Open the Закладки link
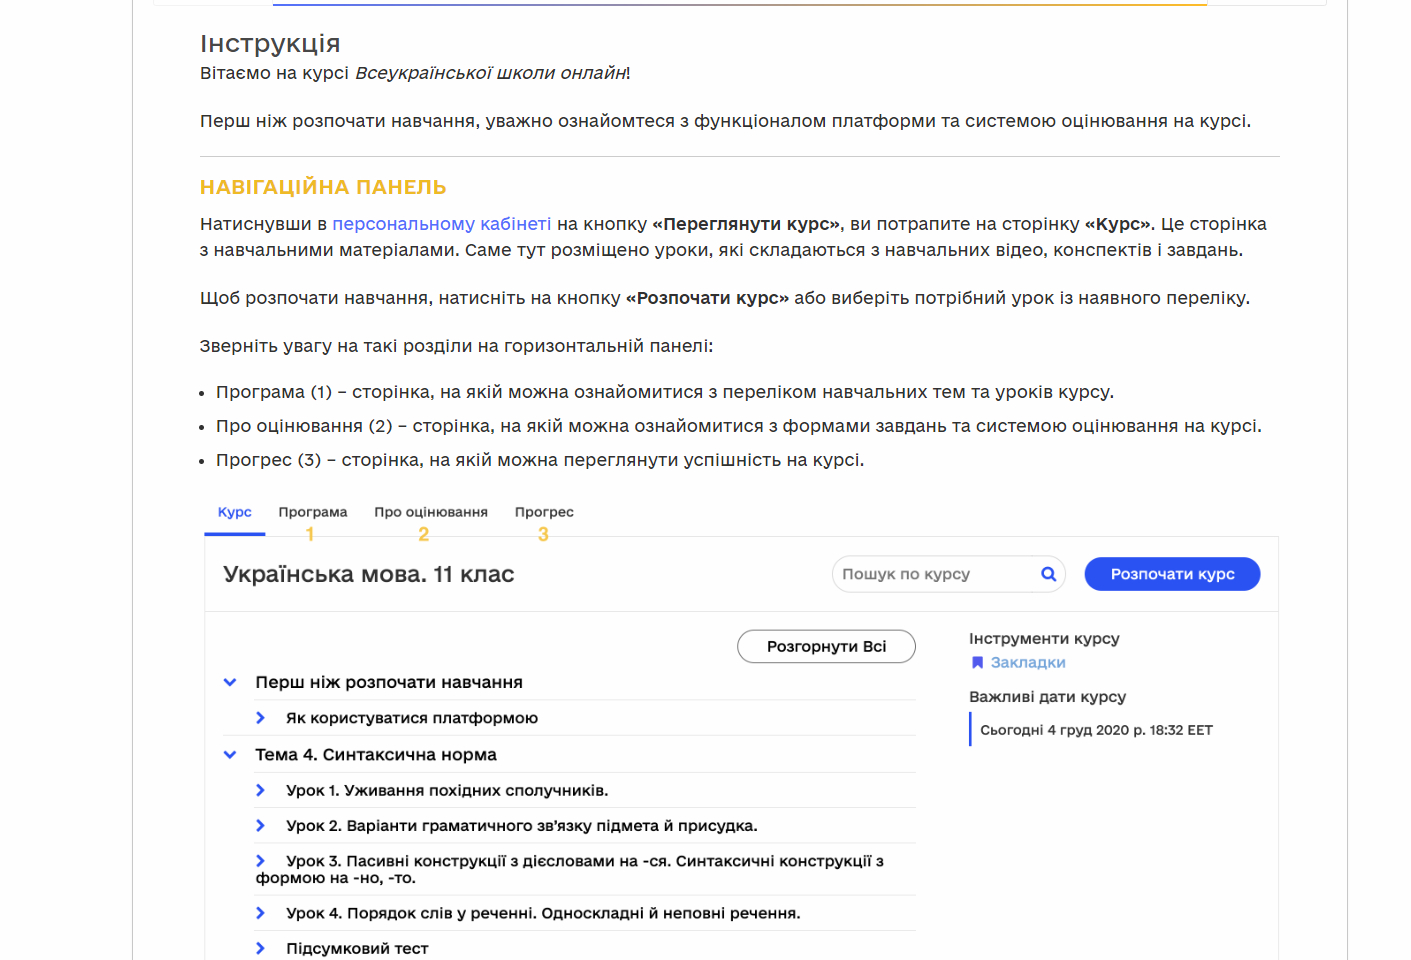1411x960 pixels. (1028, 662)
